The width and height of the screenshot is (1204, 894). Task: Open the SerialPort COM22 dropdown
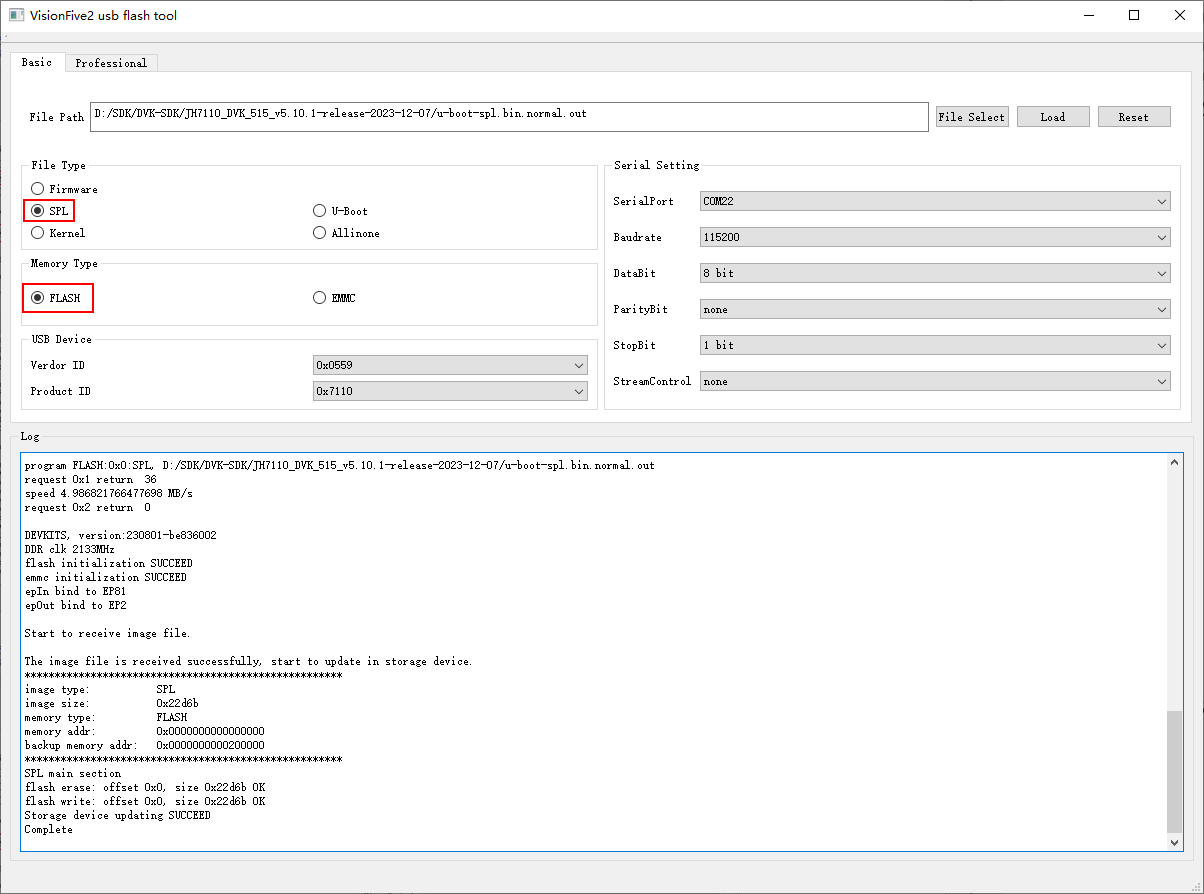coord(934,202)
